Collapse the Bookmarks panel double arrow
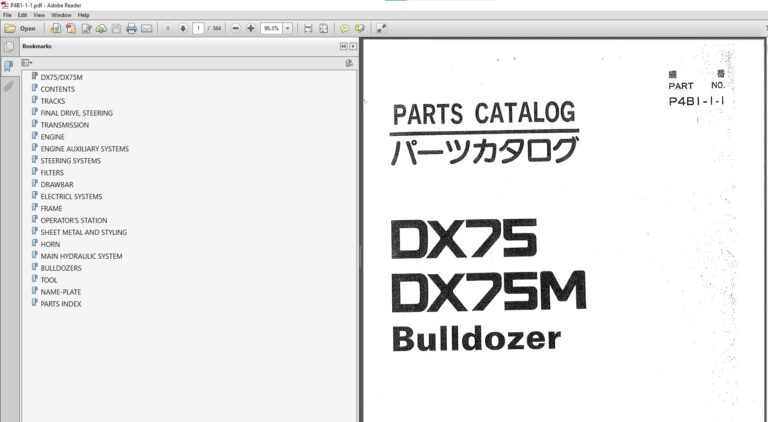This screenshot has width=768, height=422. (x=343, y=46)
